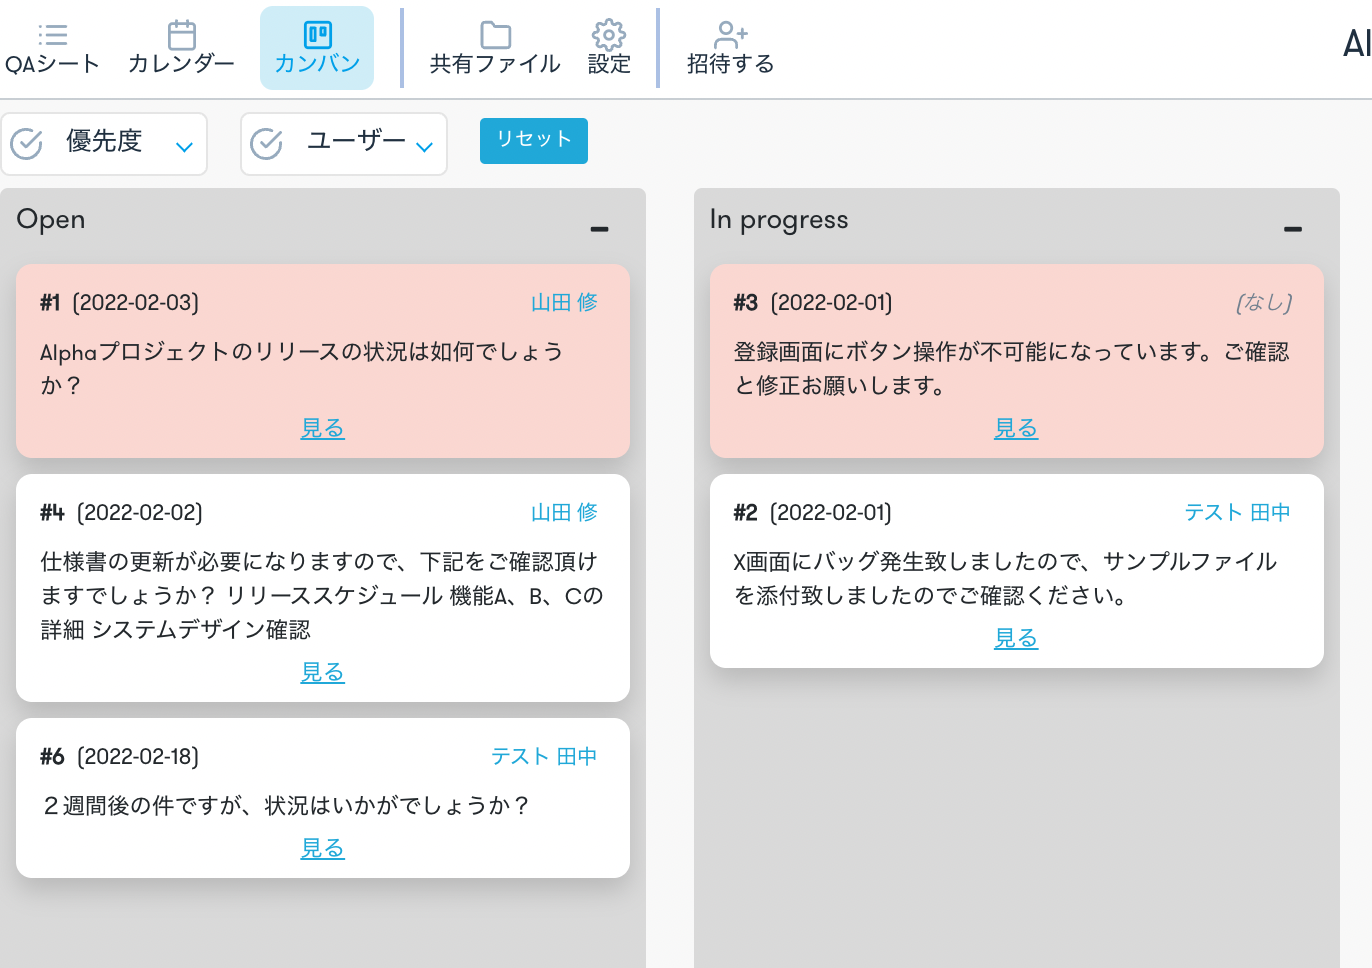The height and width of the screenshot is (968, 1372).
Task: Select the 仕様書の更新 card description
Action: 322,595
